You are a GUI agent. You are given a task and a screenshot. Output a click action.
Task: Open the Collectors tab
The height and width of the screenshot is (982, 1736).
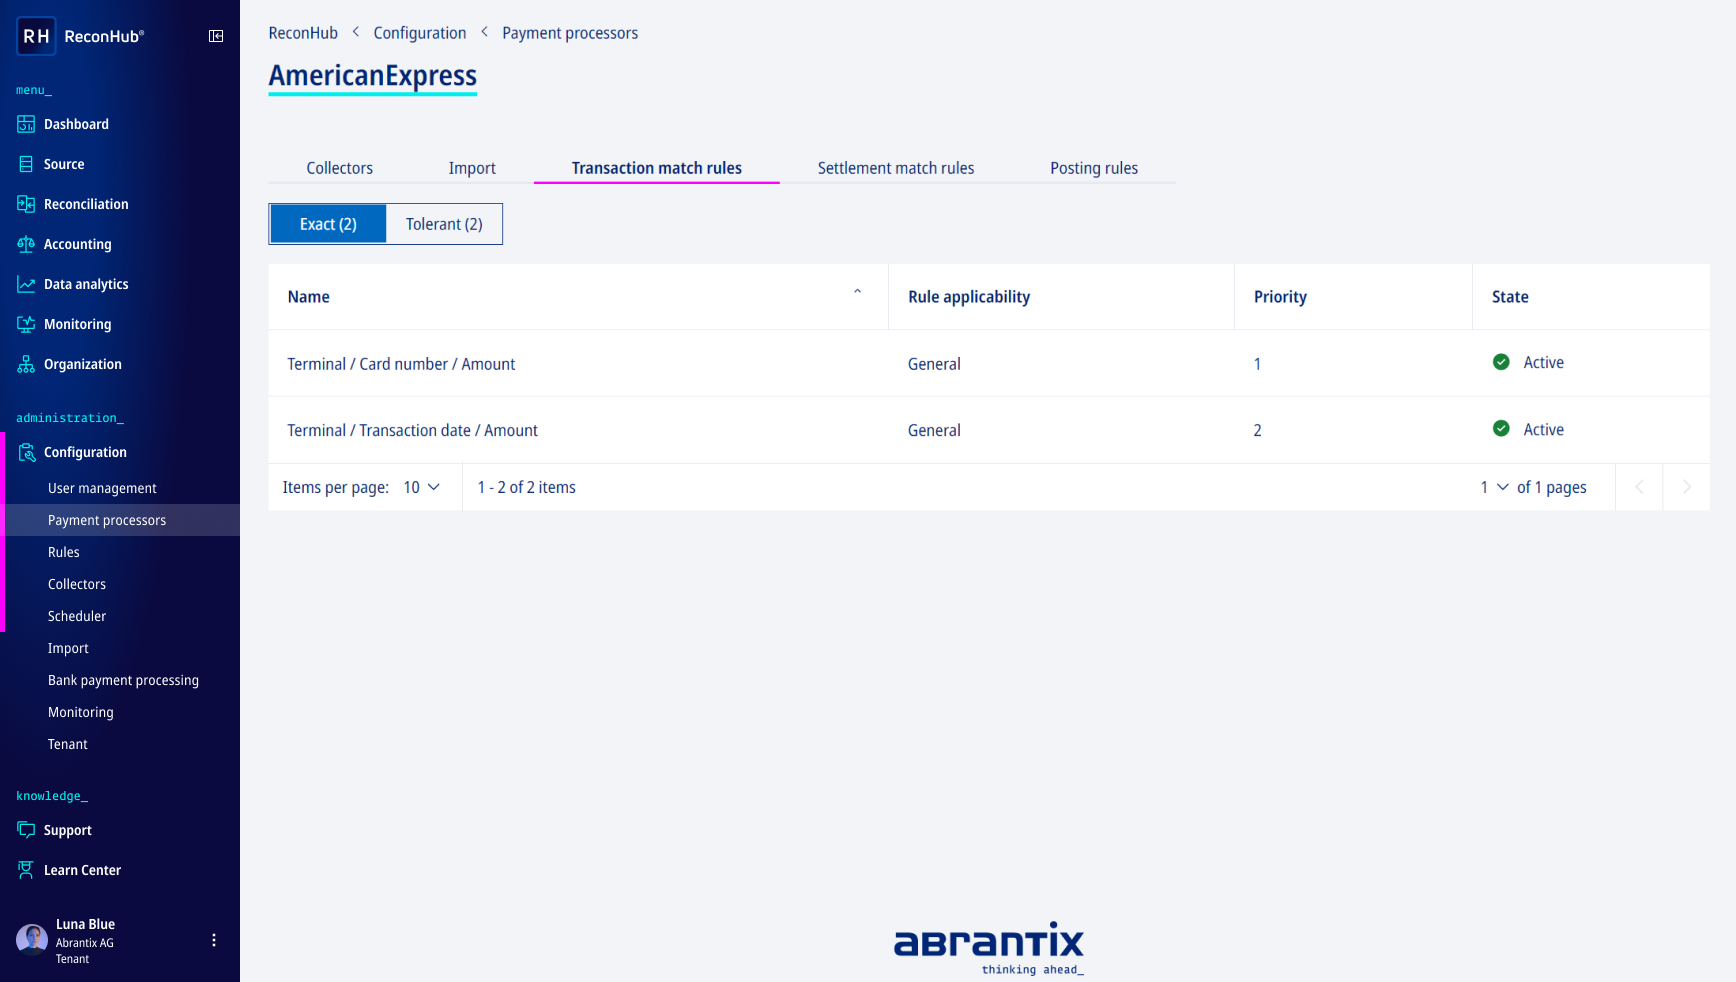(x=339, y=168)
